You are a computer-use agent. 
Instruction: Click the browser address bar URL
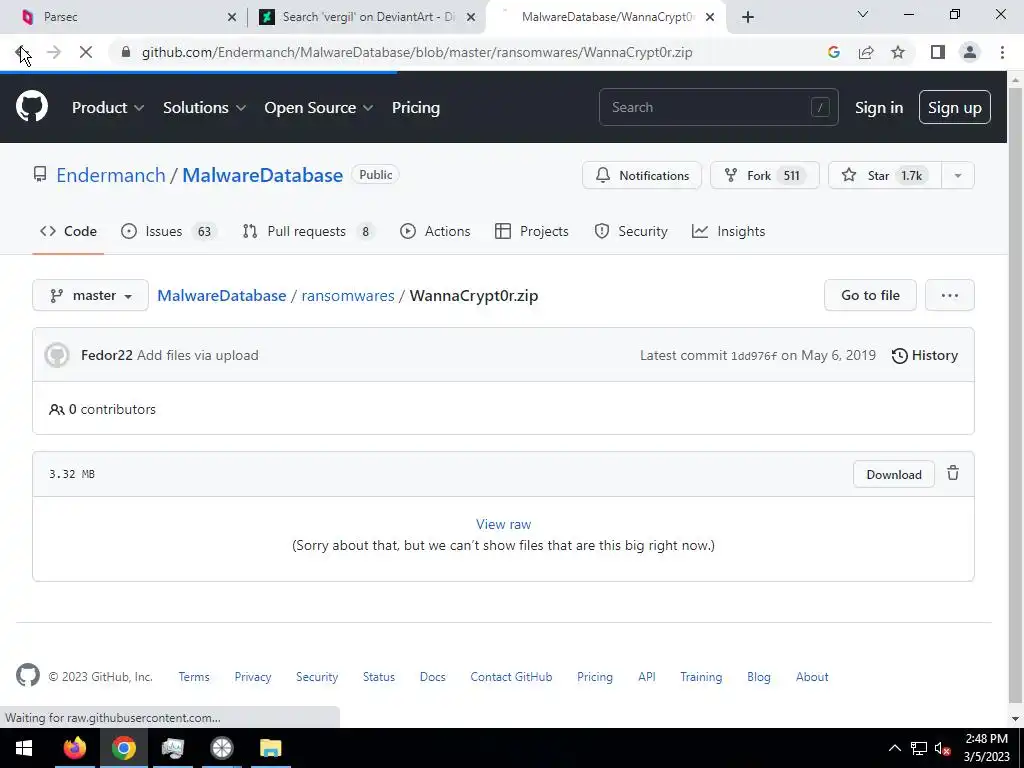point(417,52)
